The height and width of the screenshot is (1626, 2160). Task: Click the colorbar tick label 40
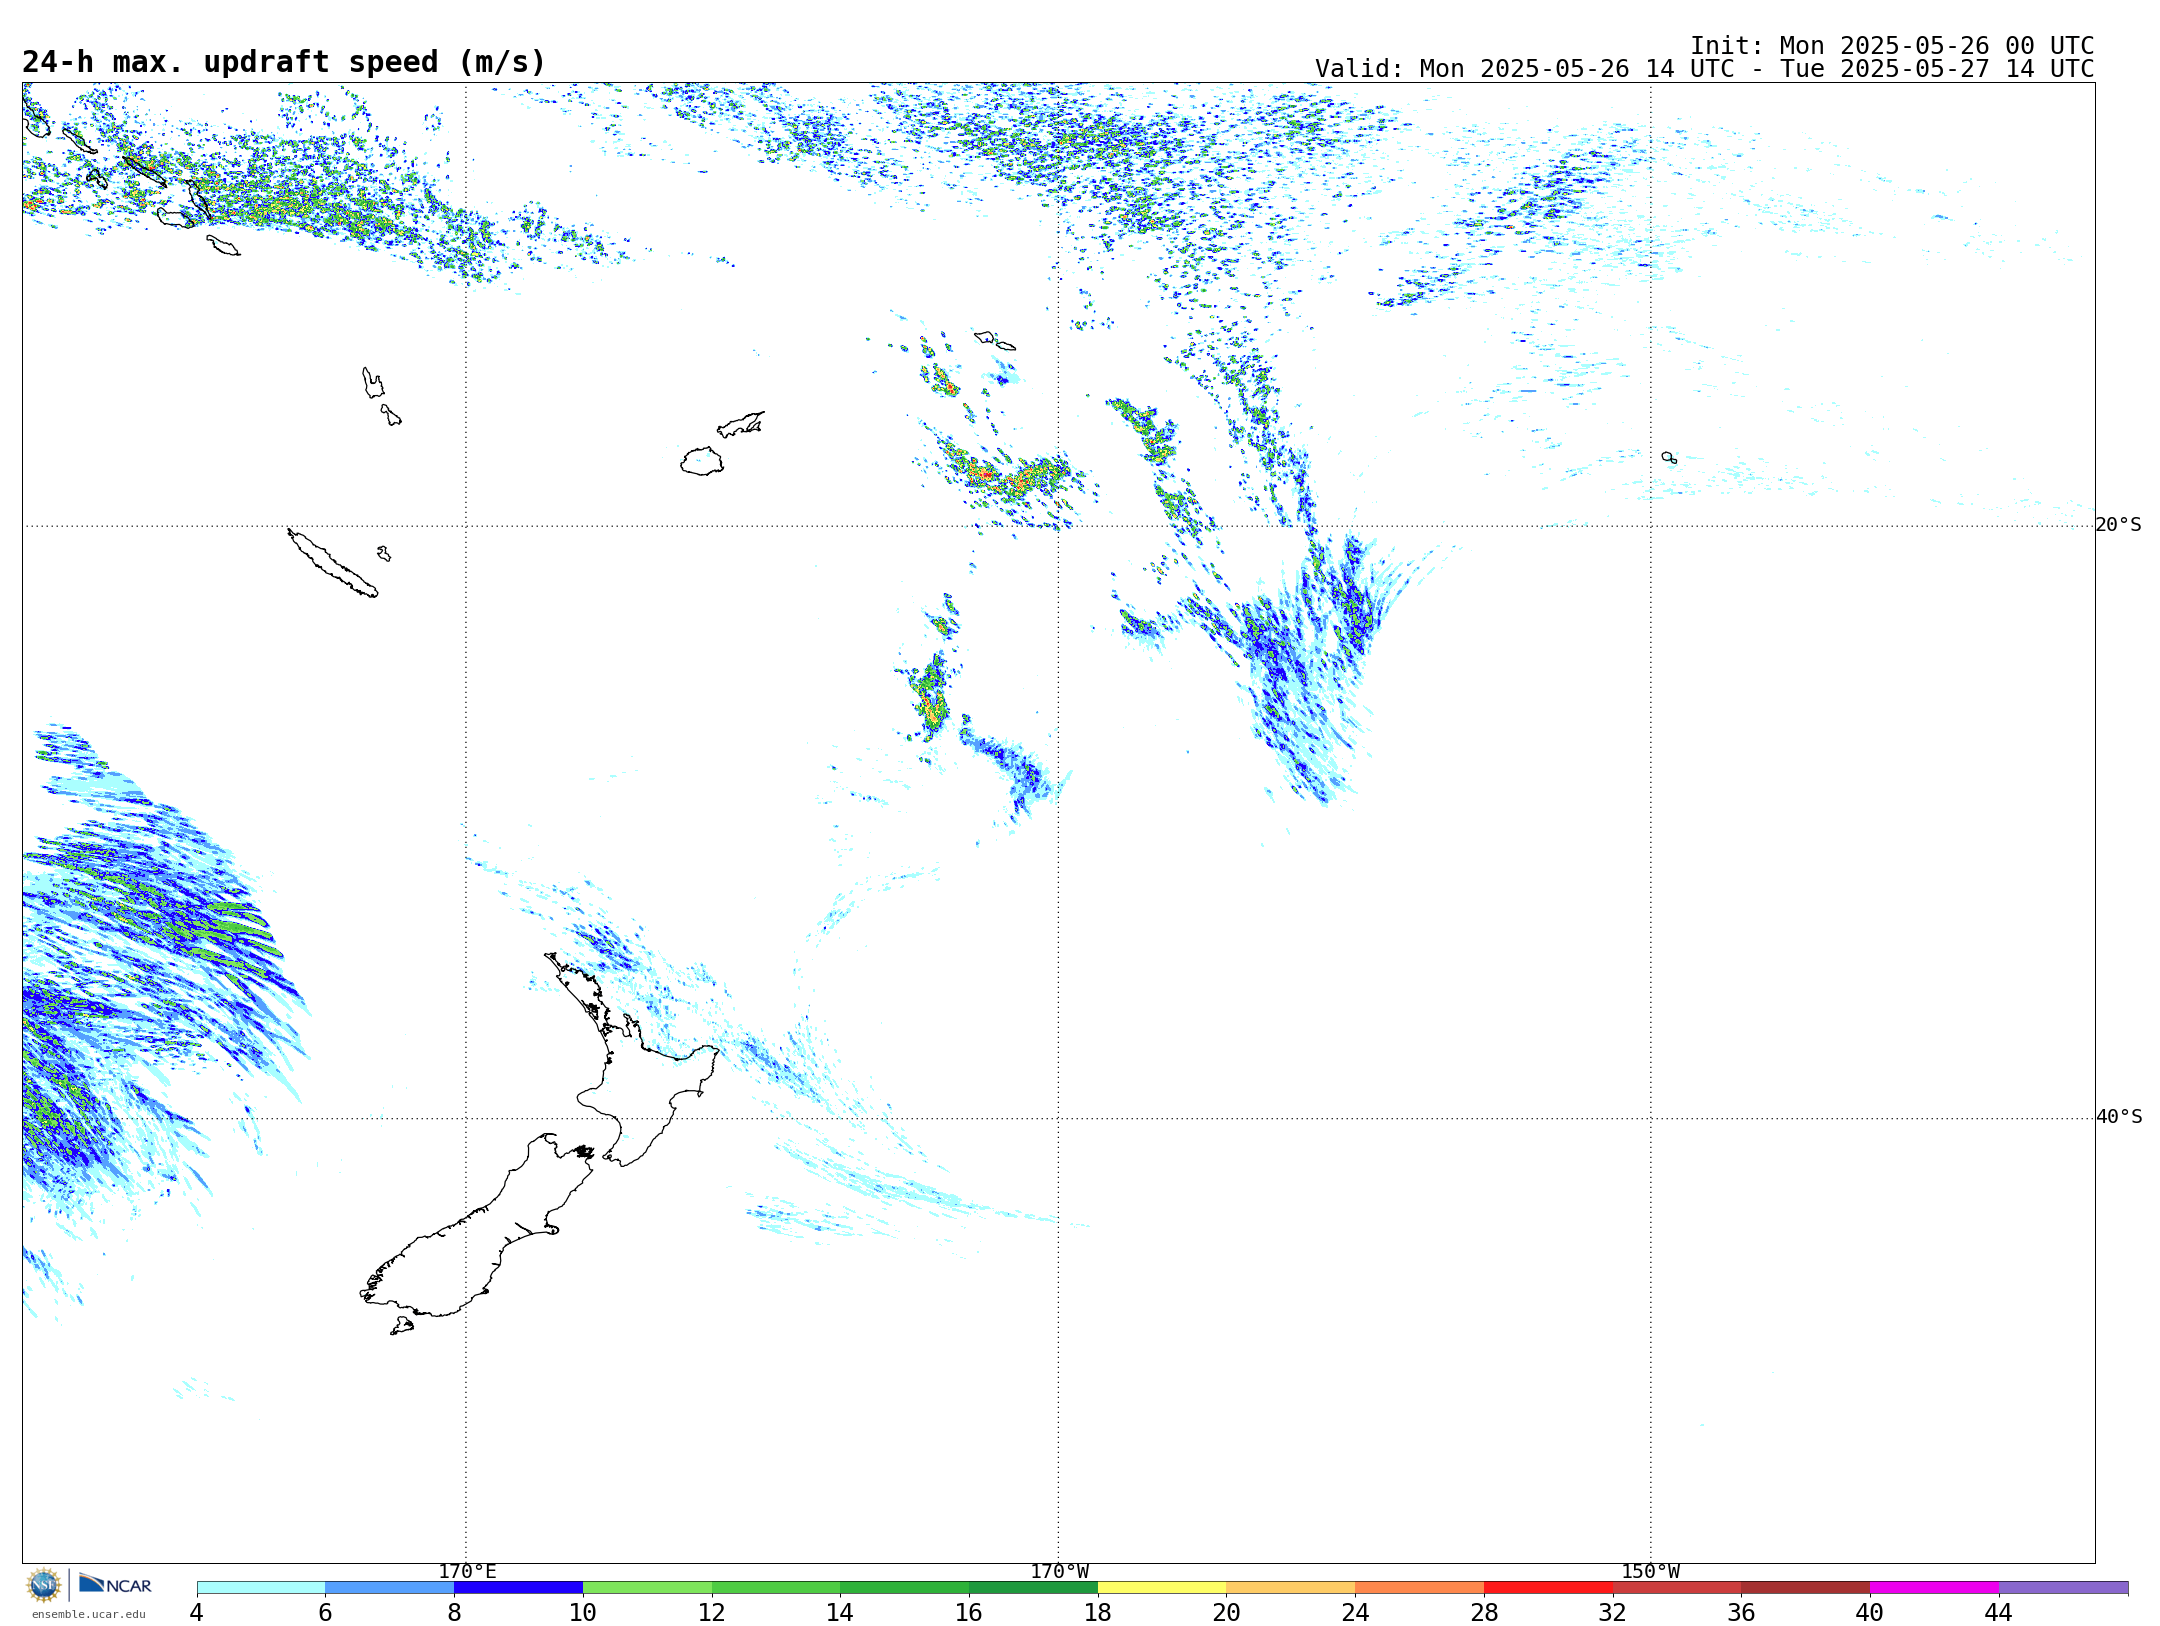(x=1870, y=1612)
